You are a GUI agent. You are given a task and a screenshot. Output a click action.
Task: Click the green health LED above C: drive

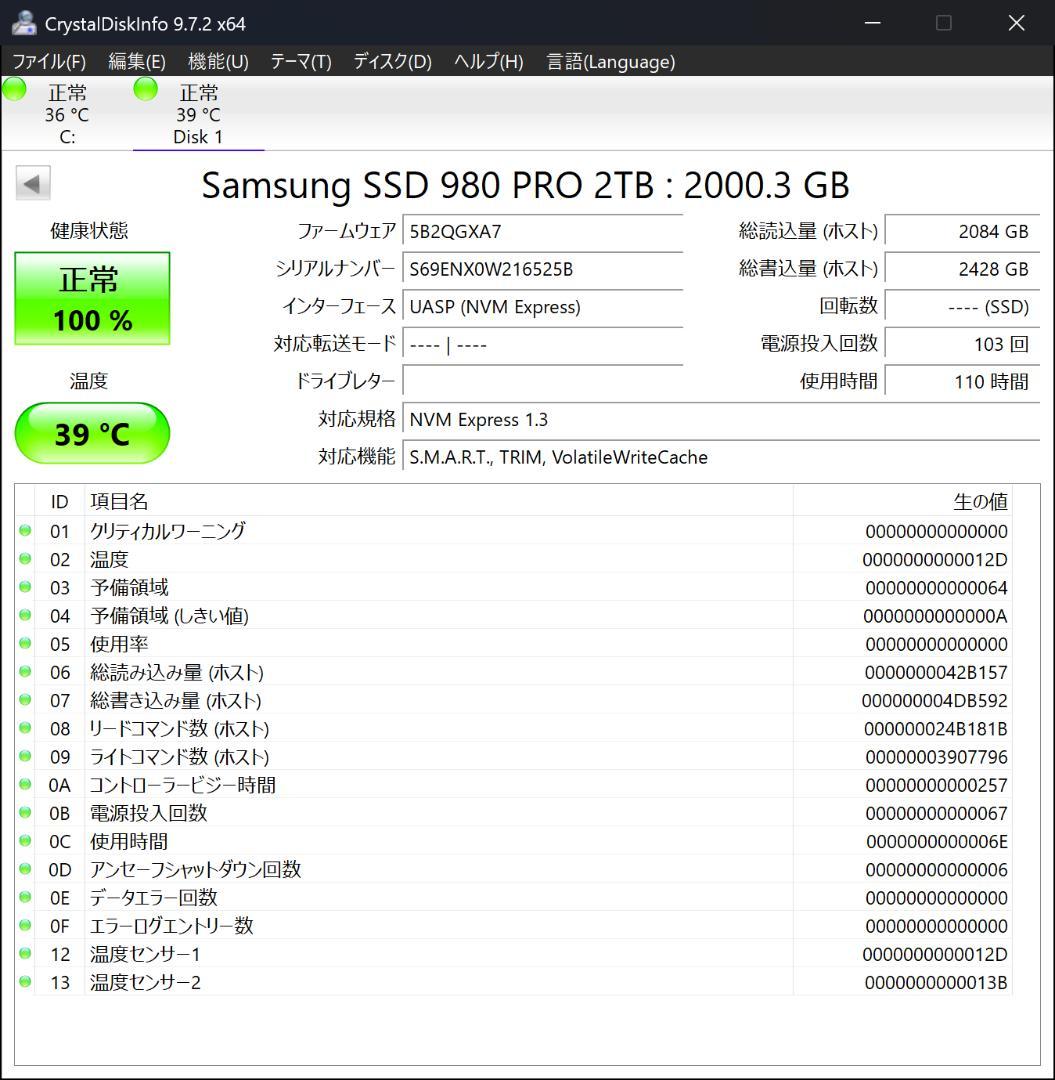(14, 89)
